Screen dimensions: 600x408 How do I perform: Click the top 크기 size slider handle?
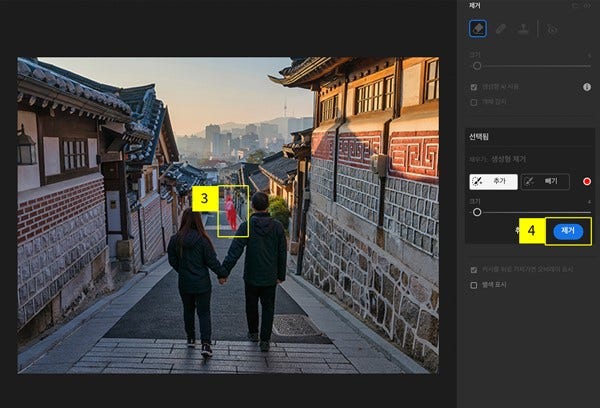coord(477,66)
